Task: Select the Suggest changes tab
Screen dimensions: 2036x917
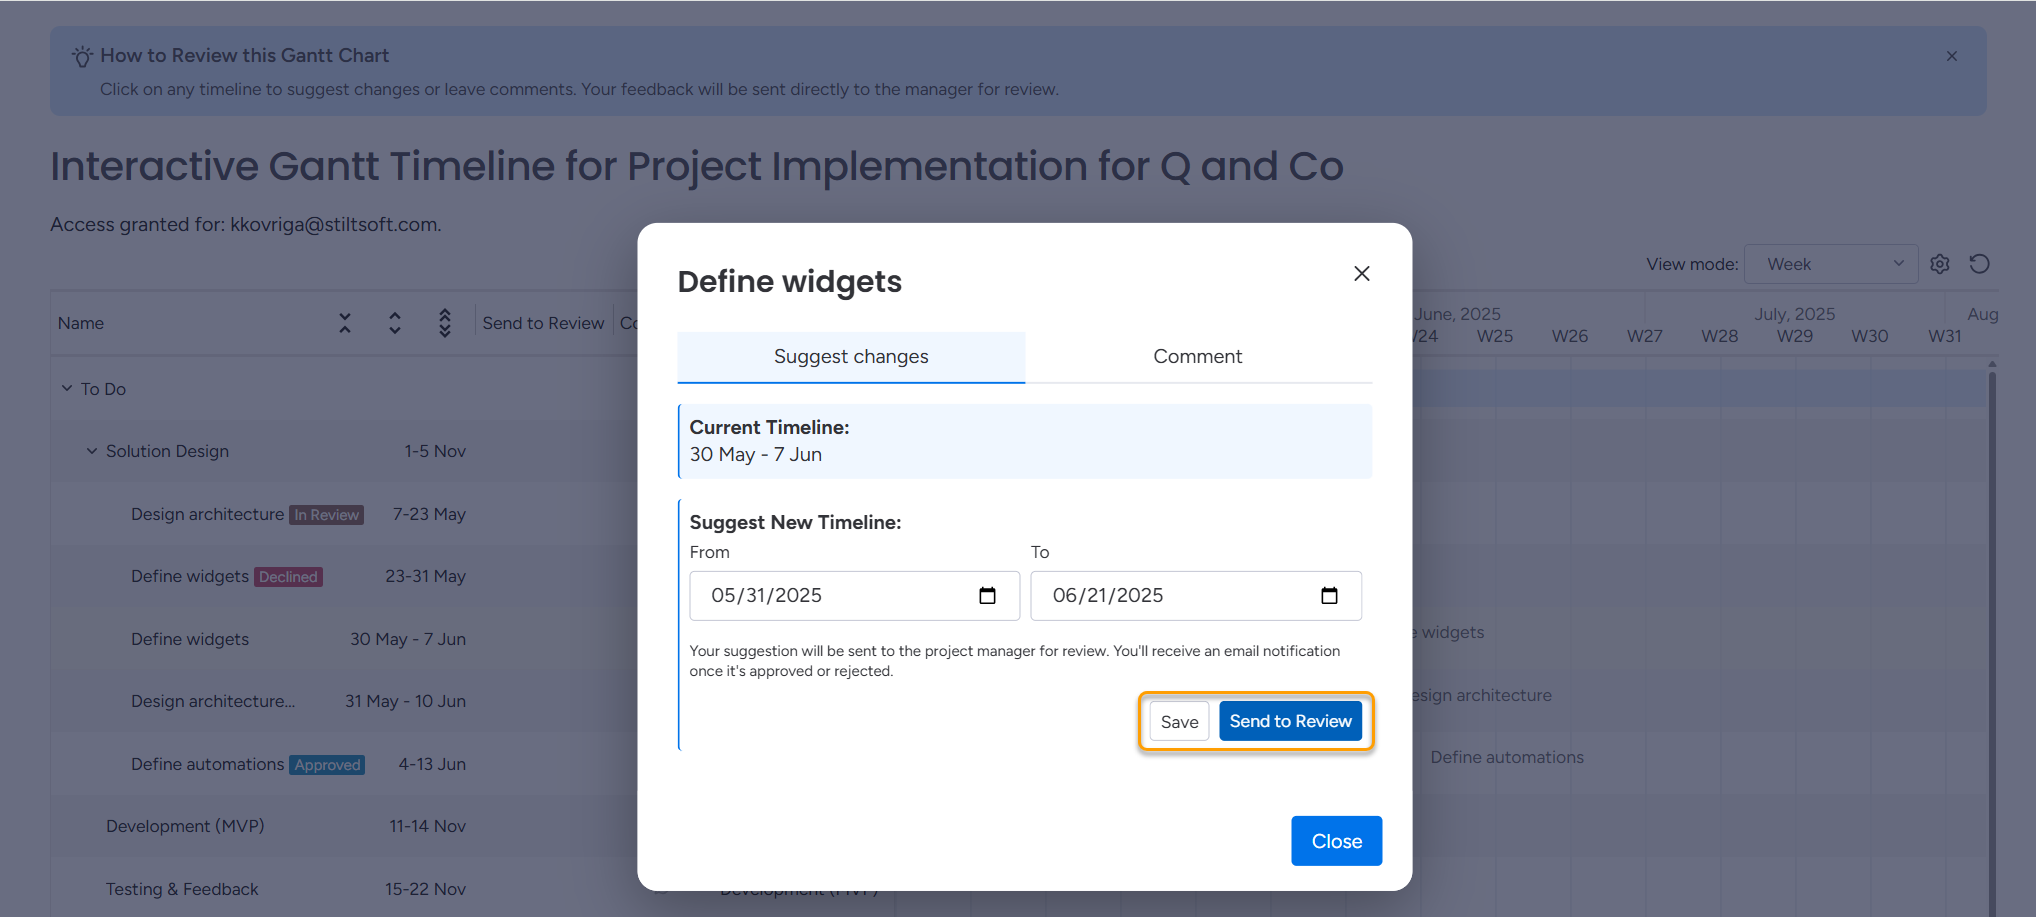Action: [851, 357]
